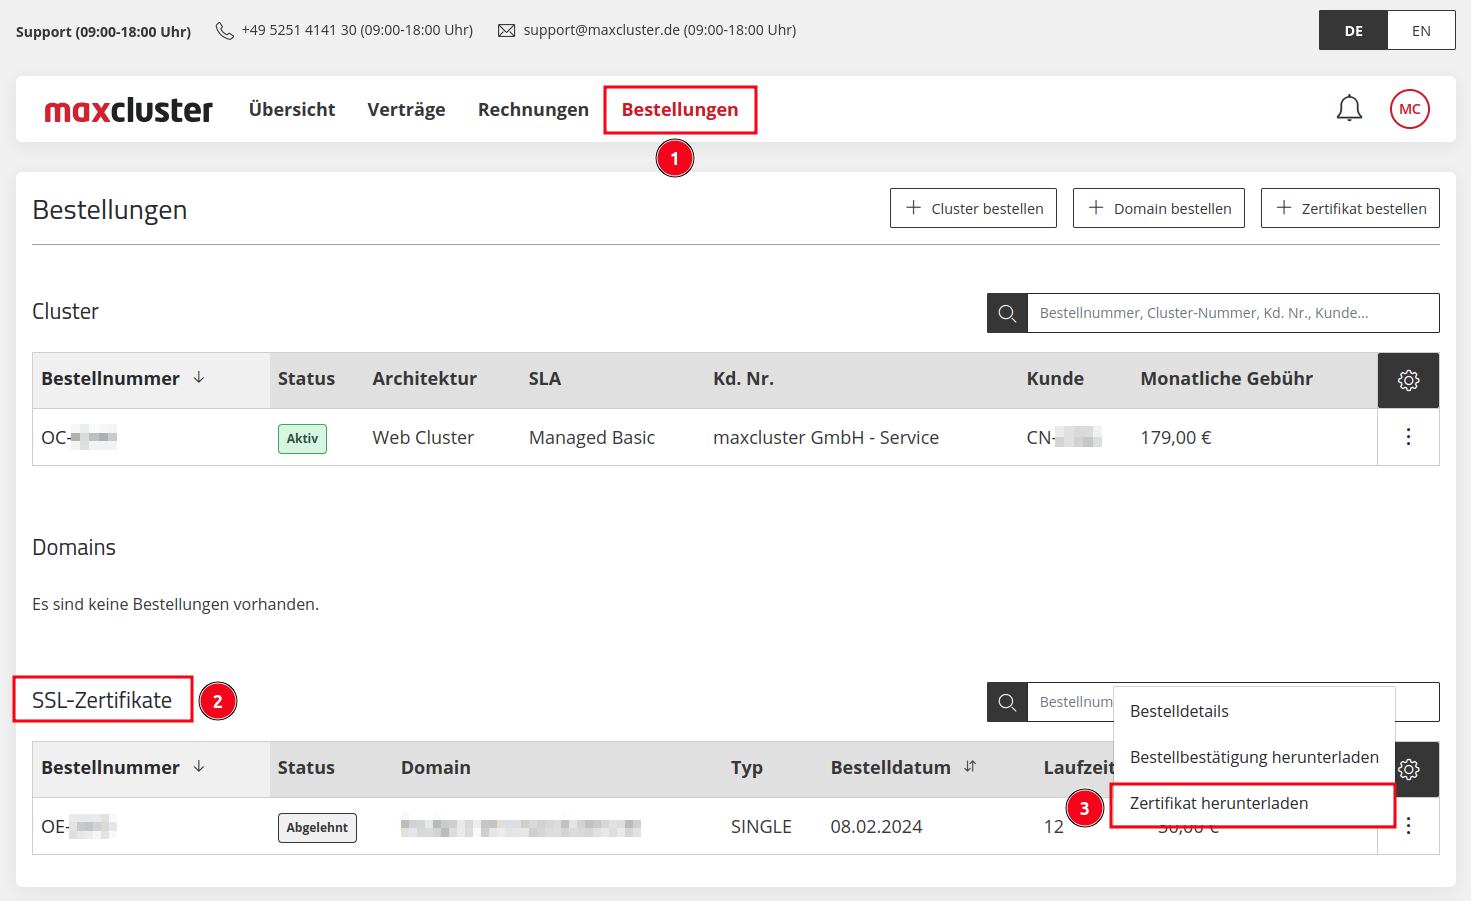This screenshot has width=1471, height=901.
Task: Sort SSL table by Bestellnummer arrow
Action: [199, 767]
